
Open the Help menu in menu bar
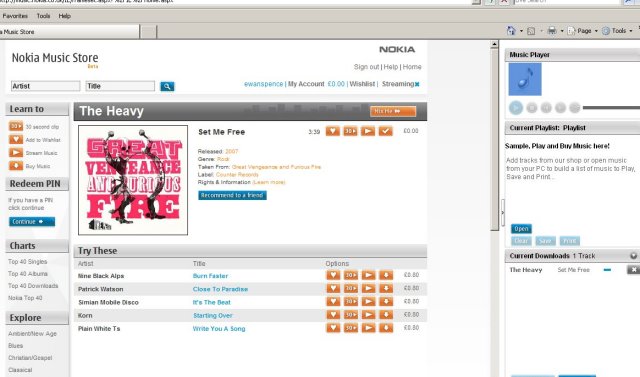click(64, 16)
